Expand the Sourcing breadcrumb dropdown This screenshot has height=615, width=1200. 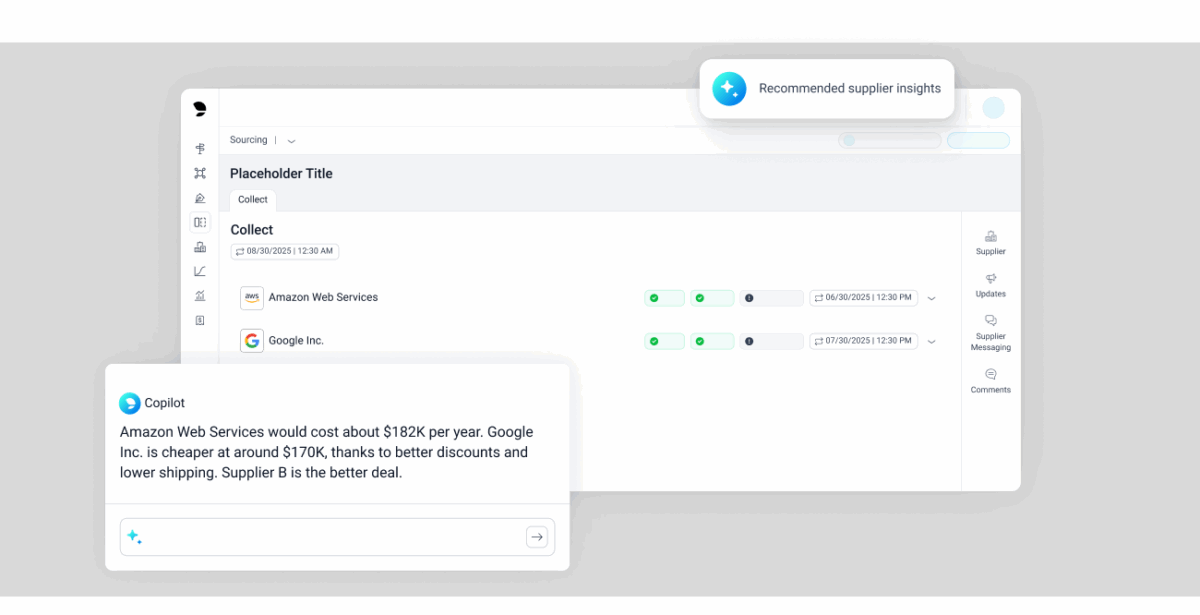pyautogui.click(x=291, y=141)
